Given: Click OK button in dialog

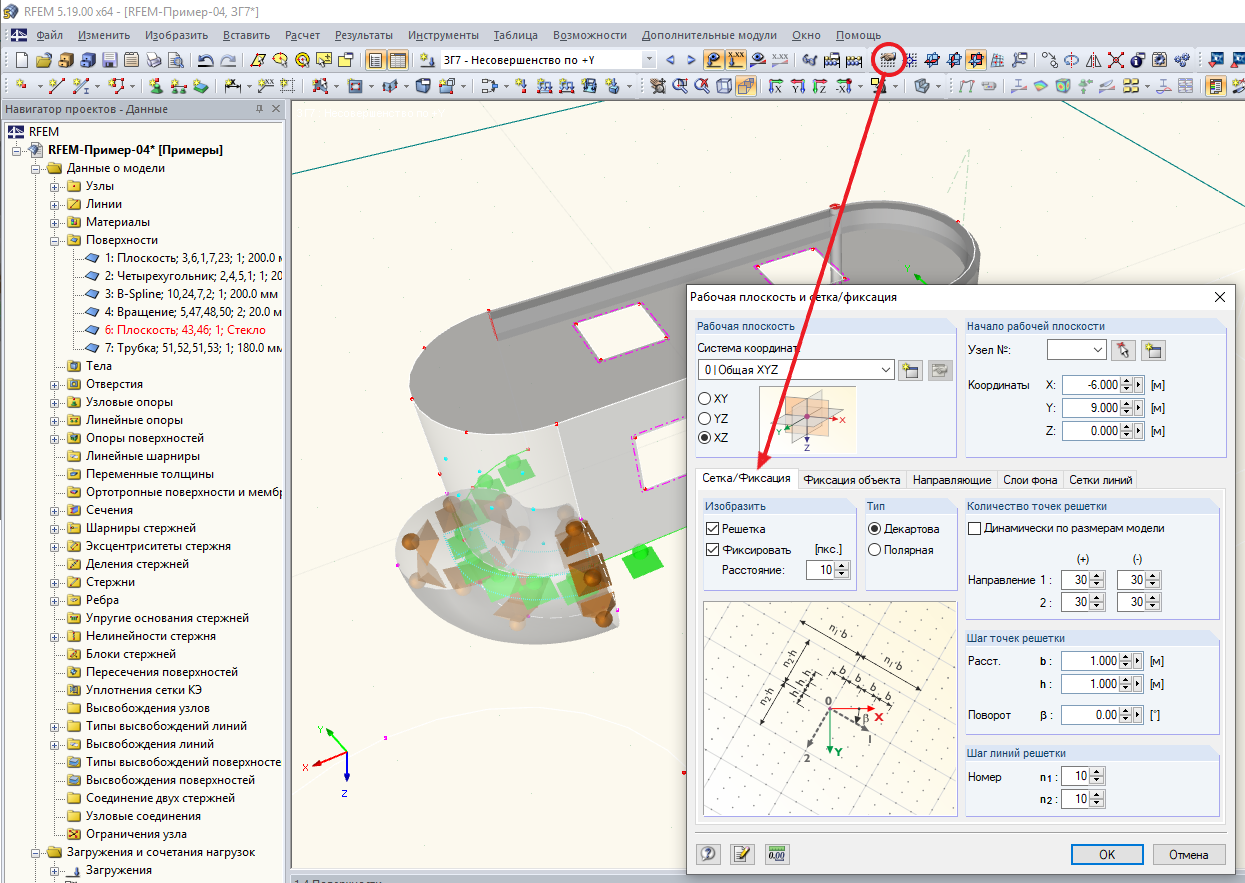Looking at the screenshot, I should click(x=1107, y=854).
